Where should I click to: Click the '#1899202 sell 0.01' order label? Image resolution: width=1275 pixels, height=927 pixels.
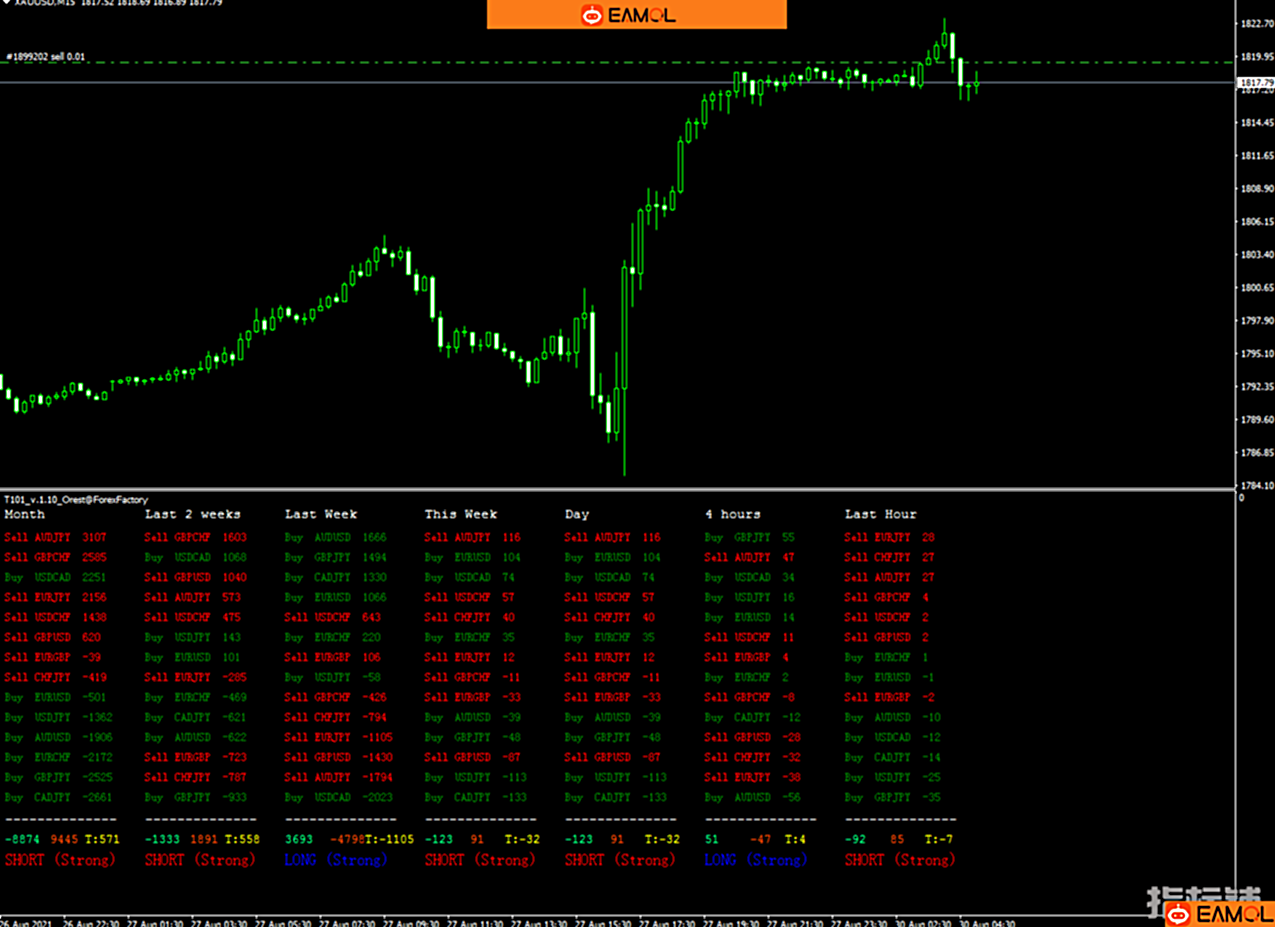tap(46, 57)
